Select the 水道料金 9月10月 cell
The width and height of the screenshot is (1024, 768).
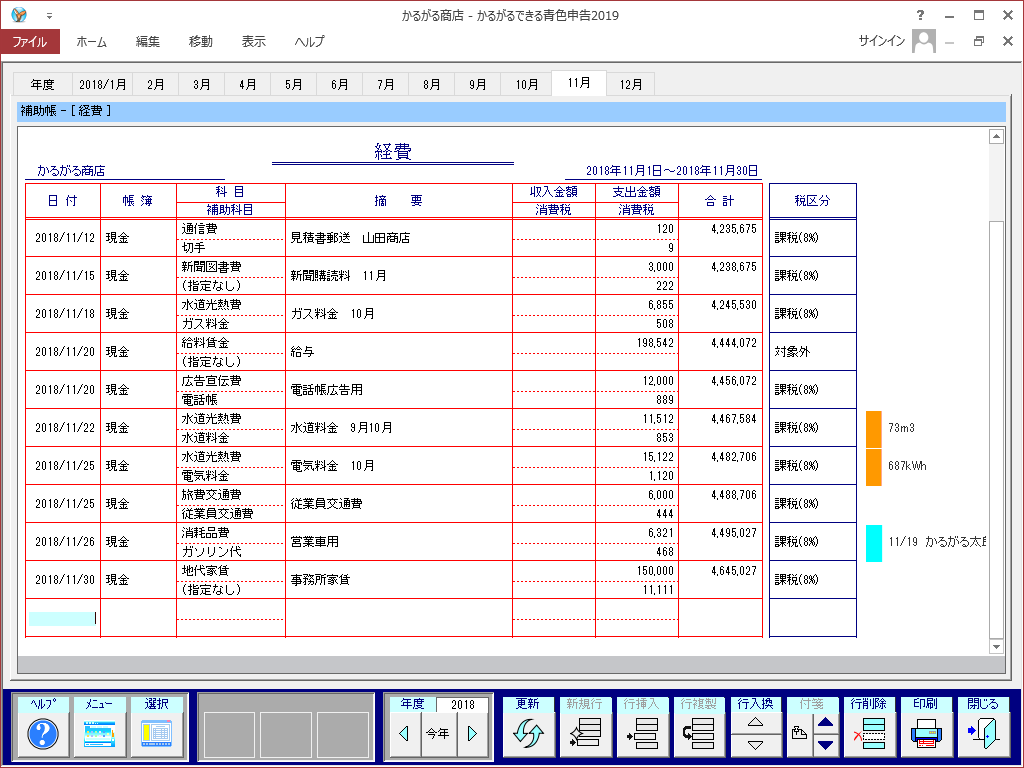click(399, 428)
